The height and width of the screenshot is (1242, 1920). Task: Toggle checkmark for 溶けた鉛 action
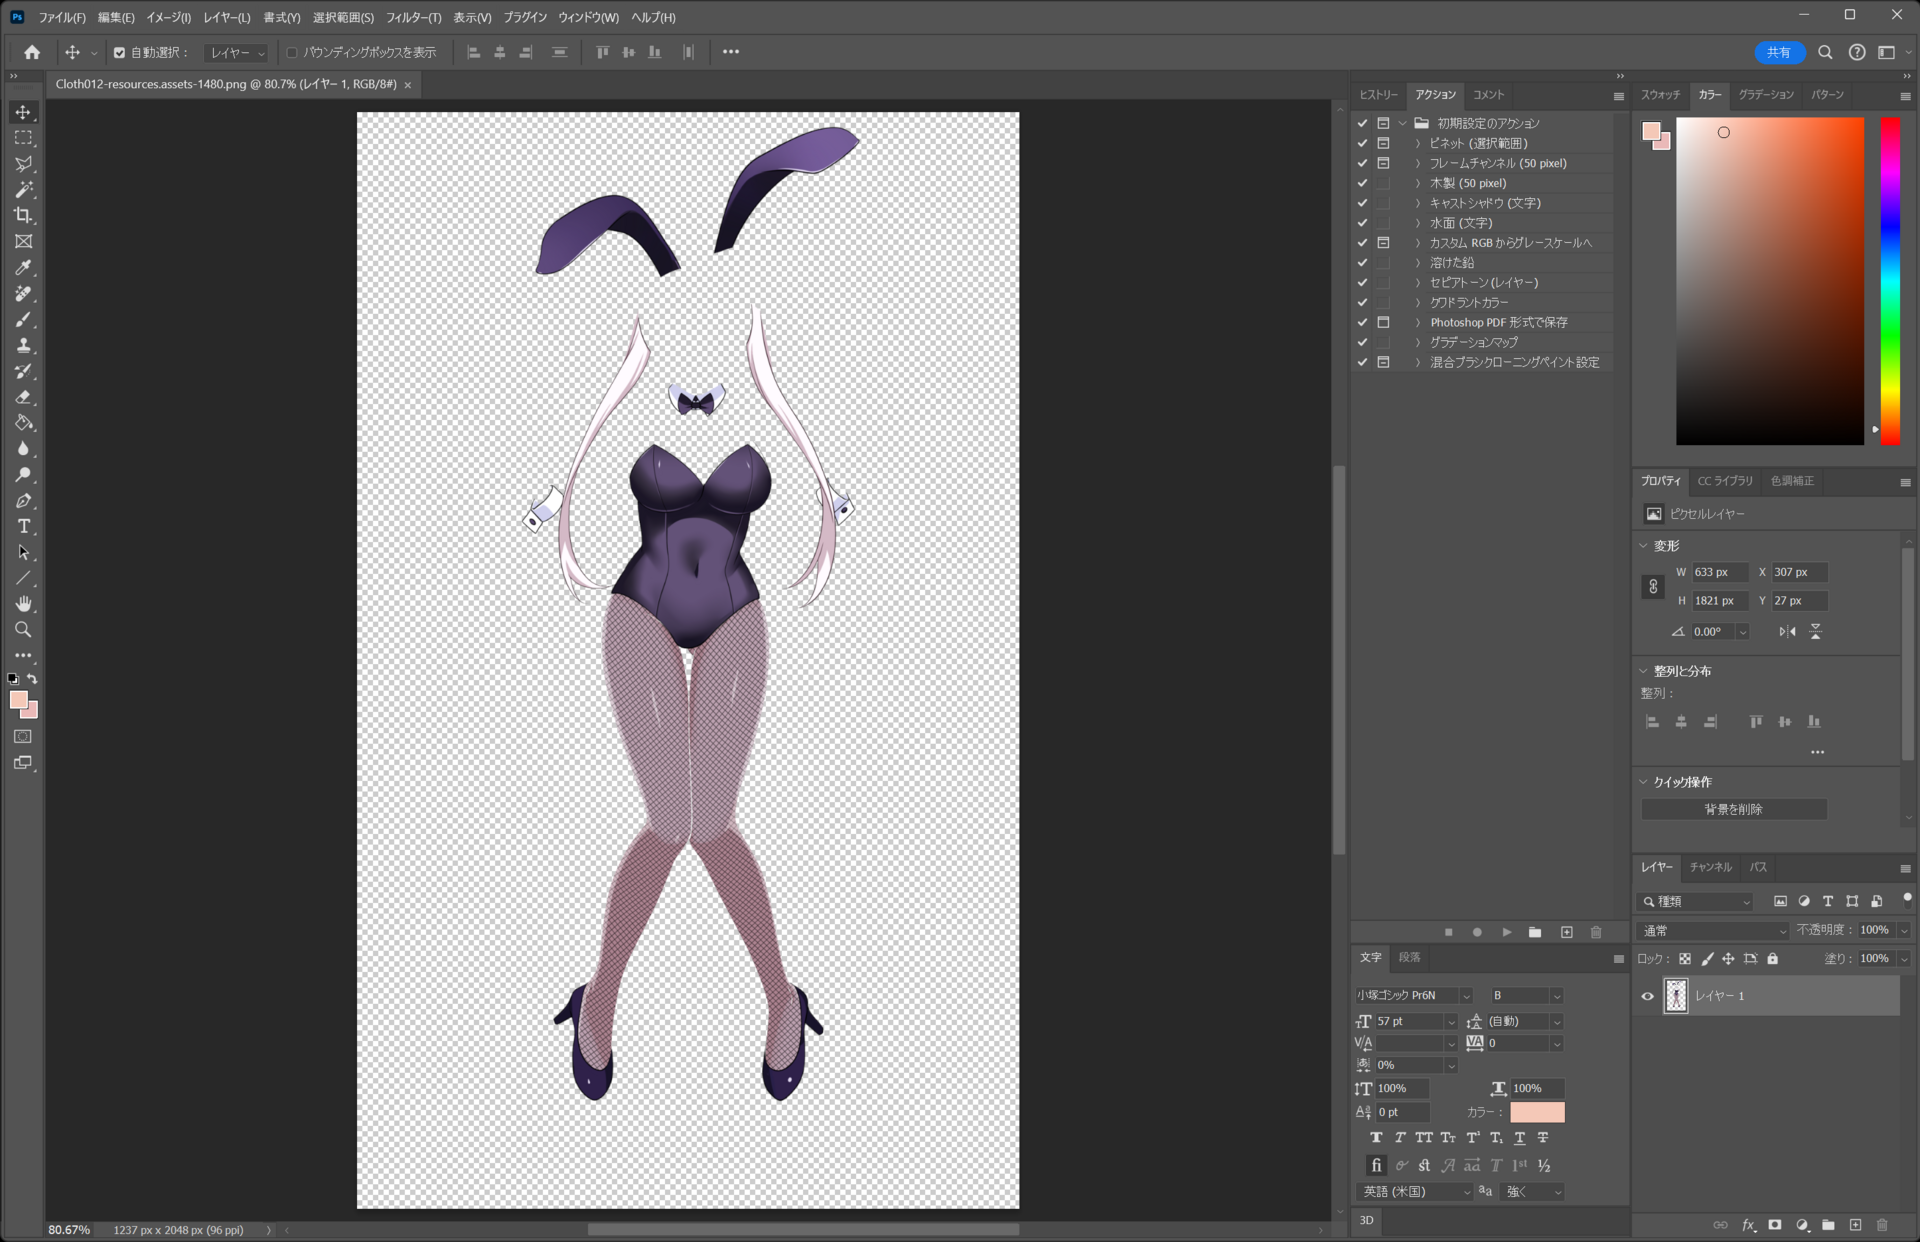pos(1362,263)
